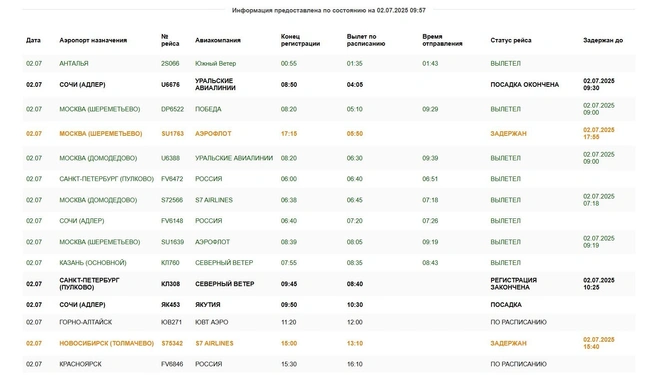The image size is (656, 375).
Task: Click scheduled departure '10:30'
Action: [355, 305]
